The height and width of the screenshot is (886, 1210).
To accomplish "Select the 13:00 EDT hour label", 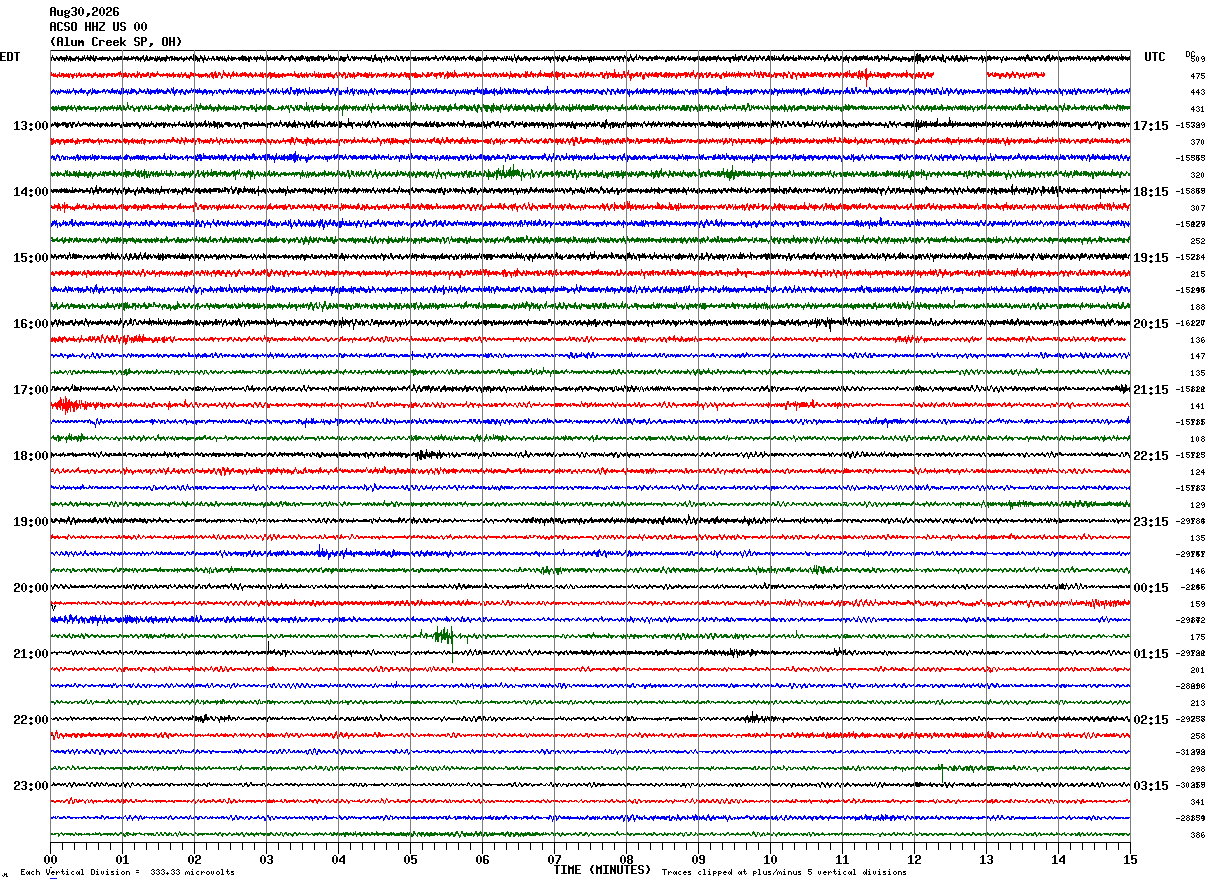I will pyautogui.click(x=31, y=126).
